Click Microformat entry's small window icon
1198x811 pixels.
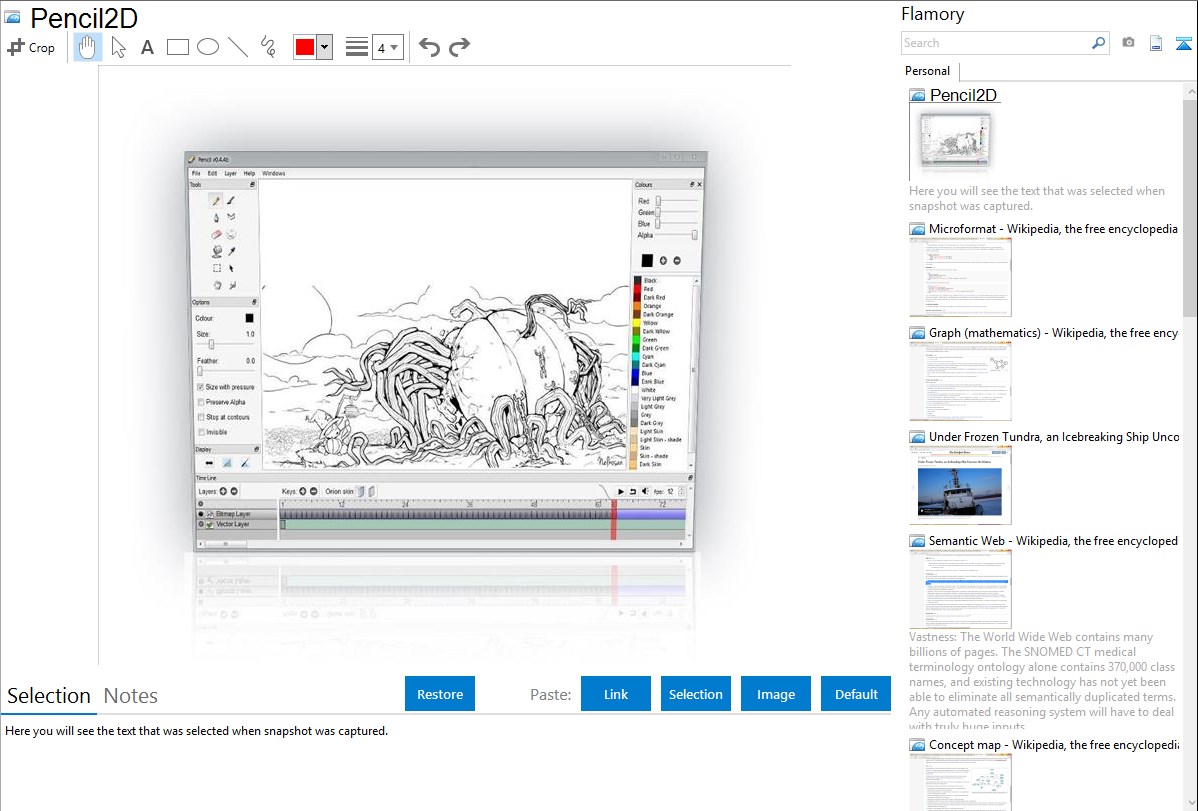[917, 229]
